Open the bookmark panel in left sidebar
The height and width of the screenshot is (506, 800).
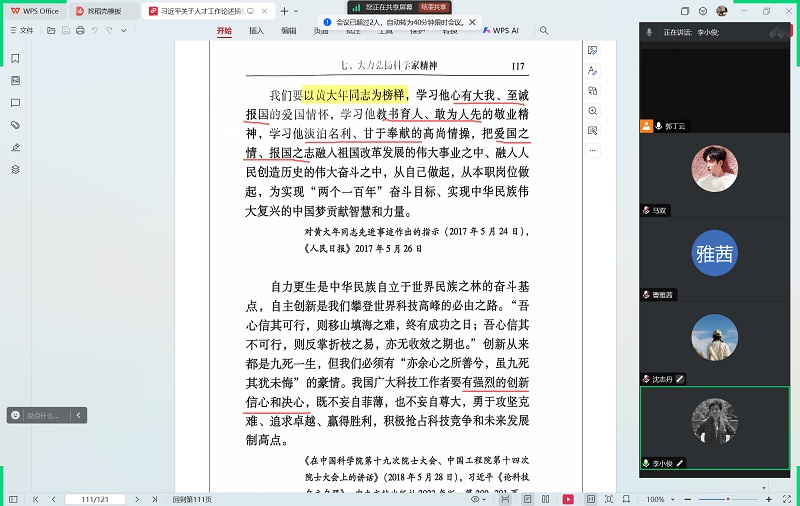[x=15, y=59]
